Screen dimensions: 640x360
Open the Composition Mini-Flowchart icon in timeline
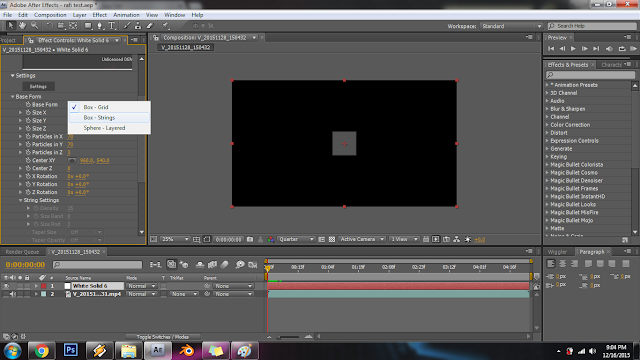coord(155,264)
